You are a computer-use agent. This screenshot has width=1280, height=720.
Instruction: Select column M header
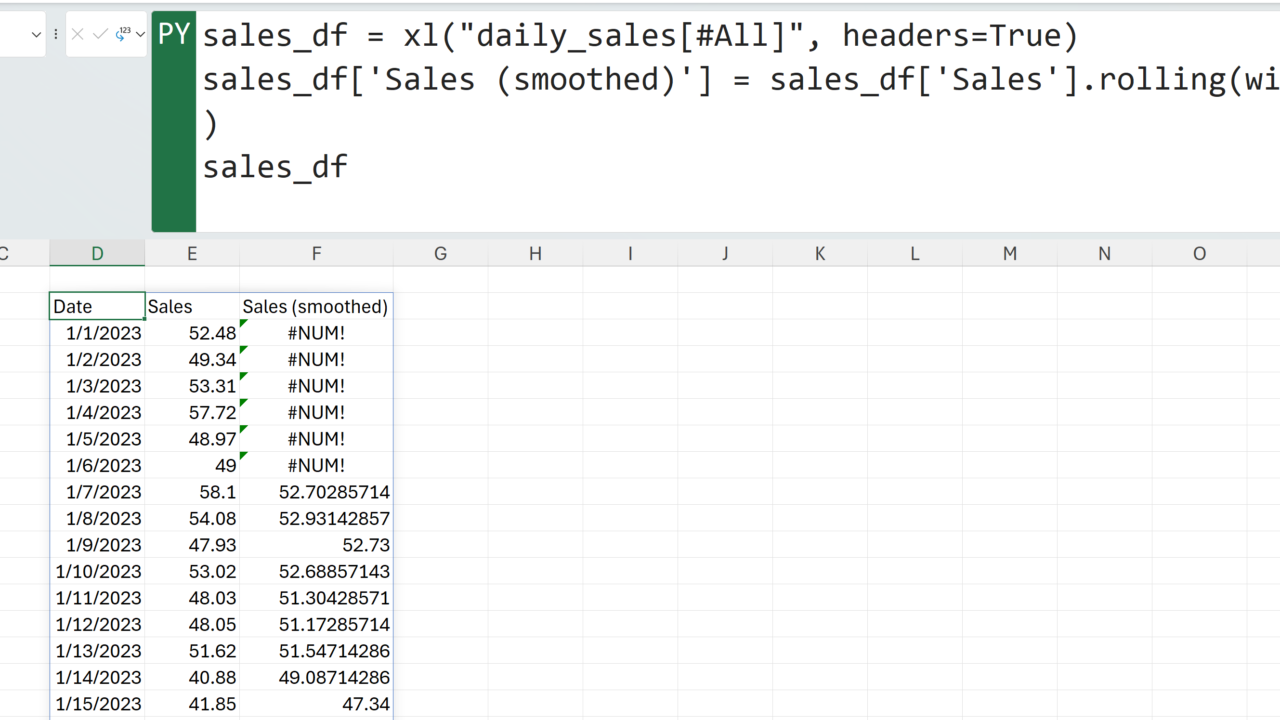click(1010, 254)
